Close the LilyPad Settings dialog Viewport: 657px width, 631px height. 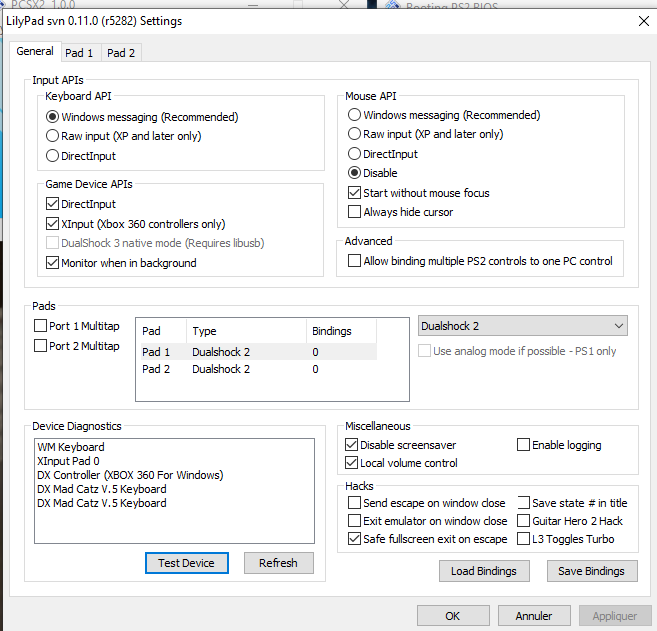click(x=642, y=21)
